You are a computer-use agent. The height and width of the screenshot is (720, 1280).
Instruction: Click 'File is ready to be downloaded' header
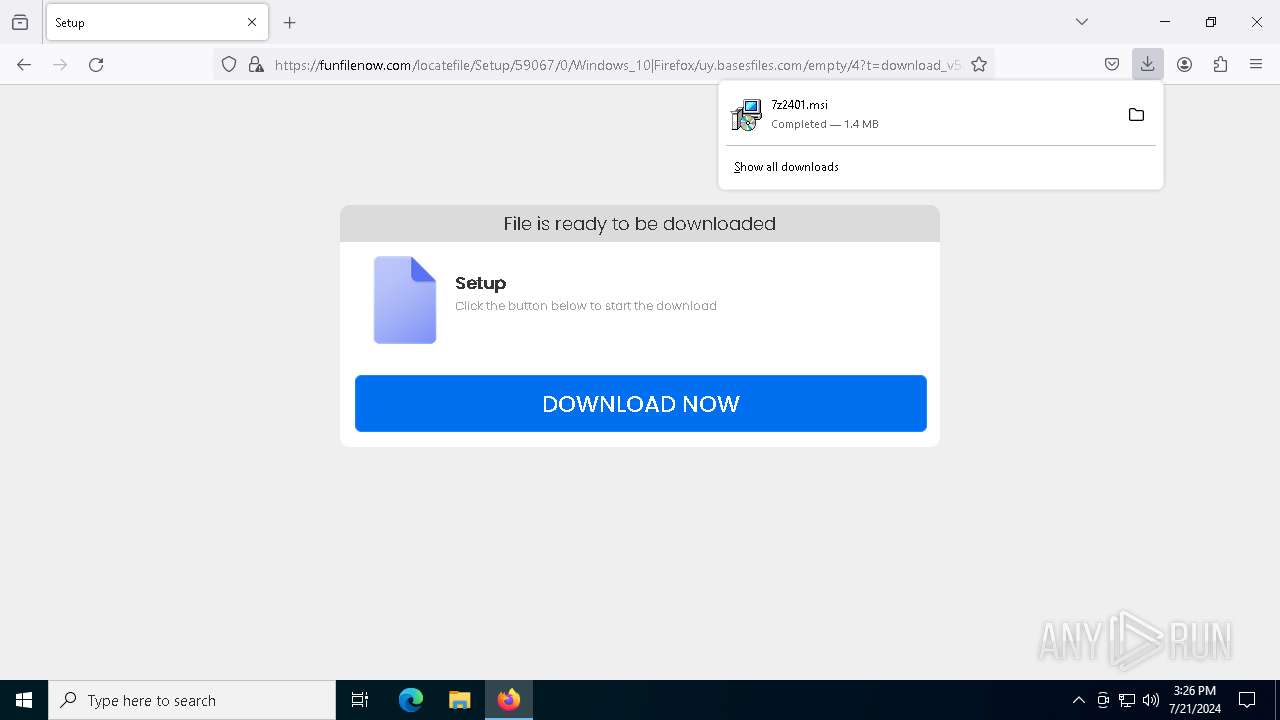(x=640, y=224)
